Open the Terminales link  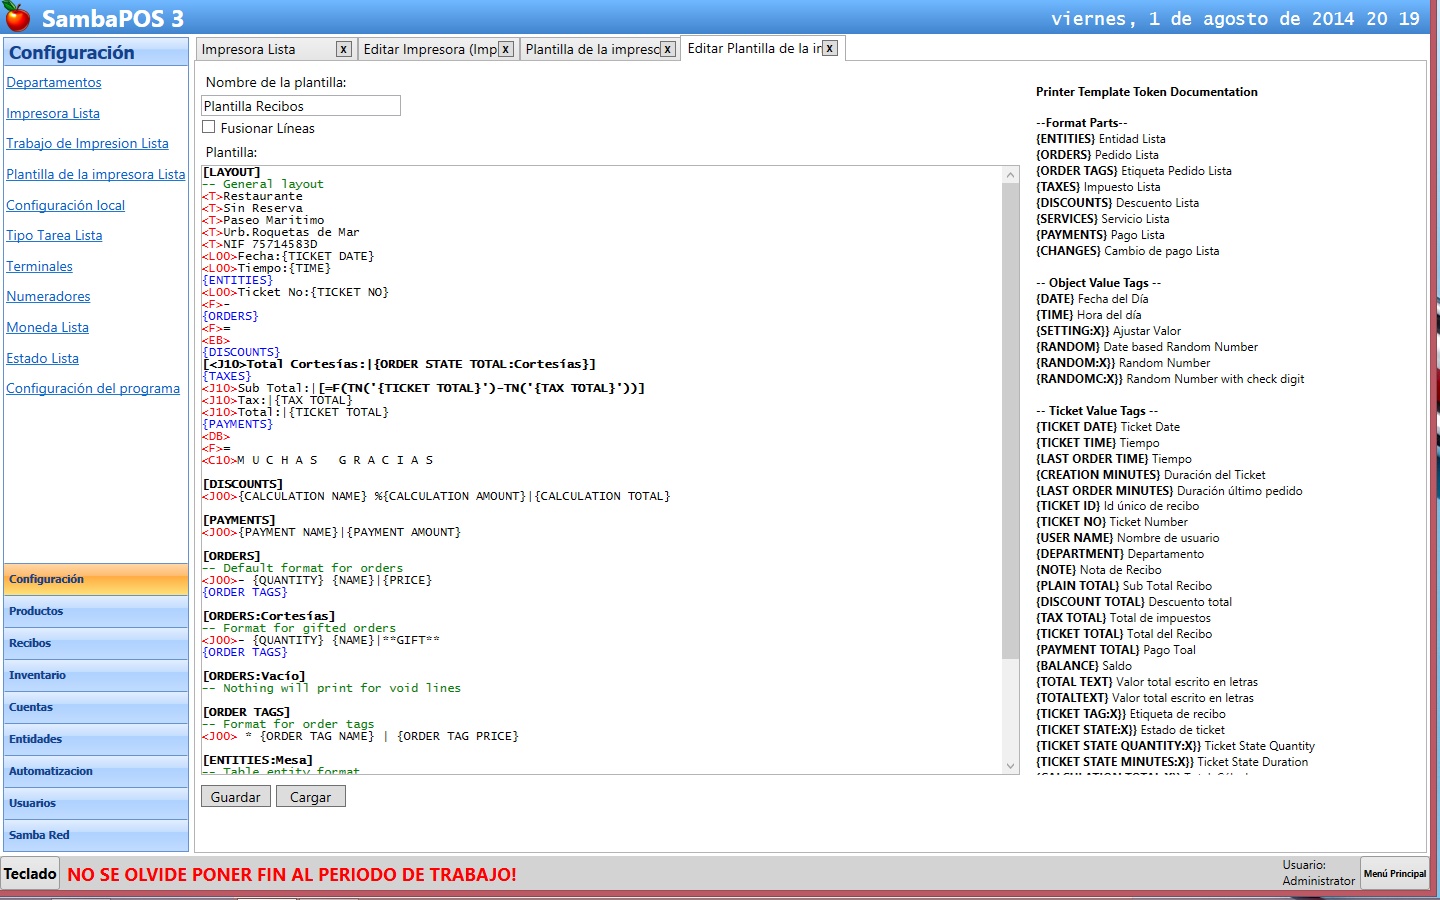[x=39, y=266]
